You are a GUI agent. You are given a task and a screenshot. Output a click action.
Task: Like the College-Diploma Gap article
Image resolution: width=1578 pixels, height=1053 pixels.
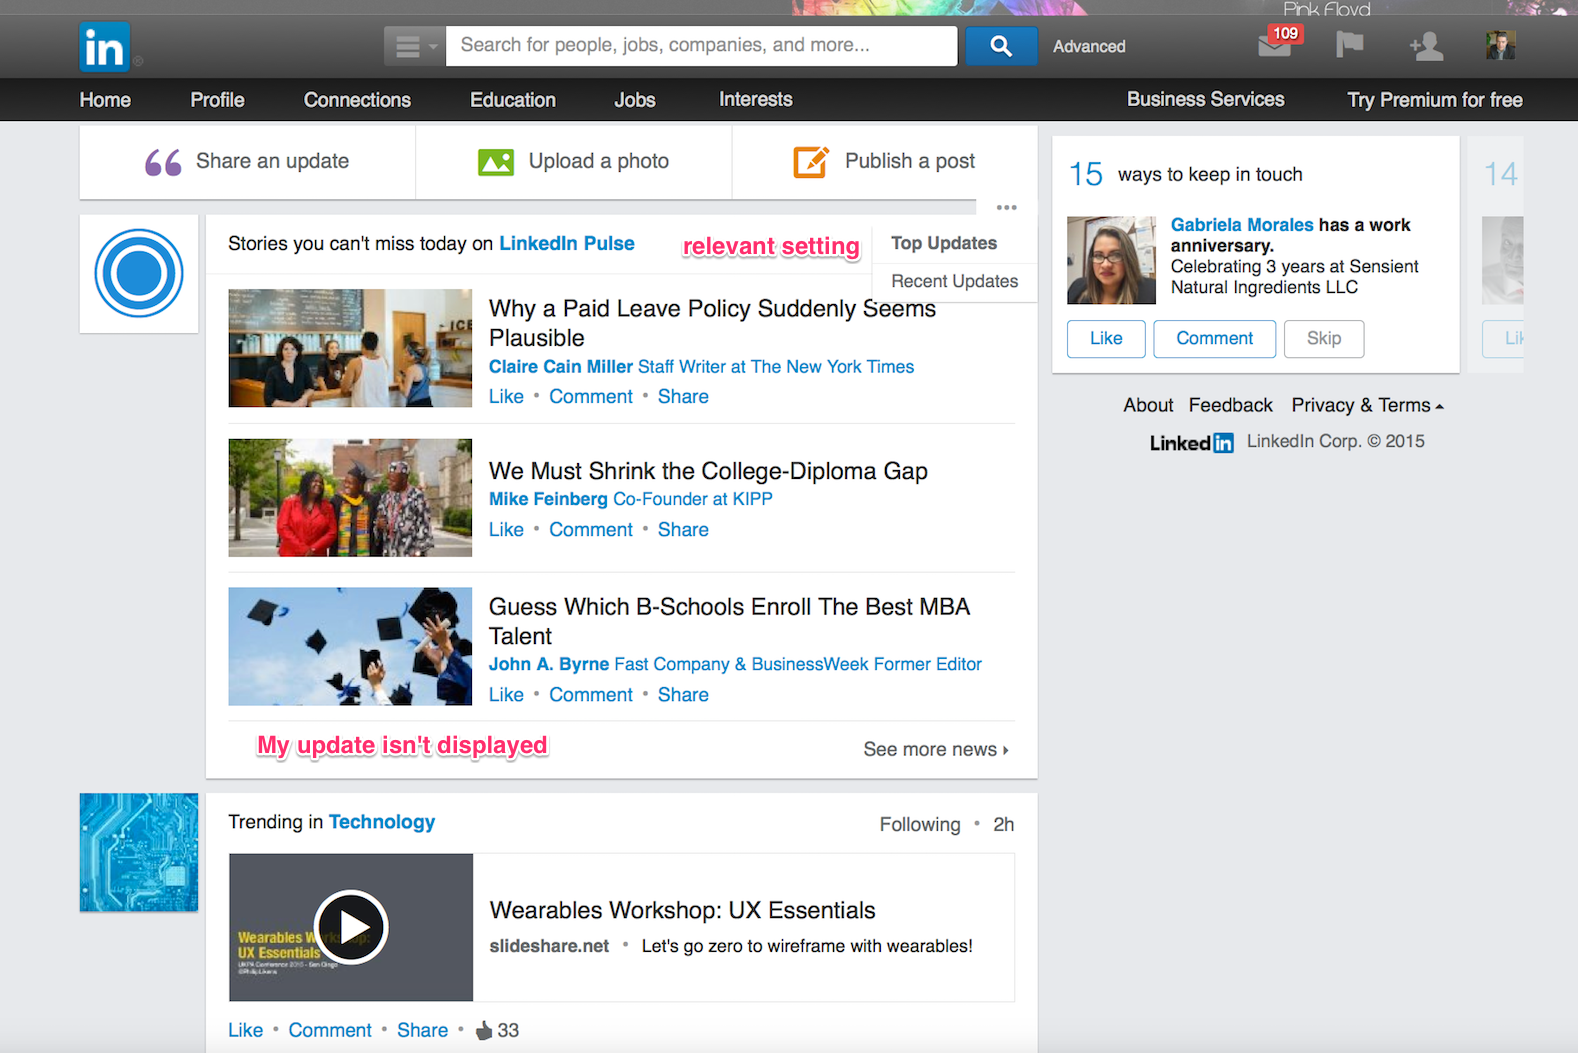click(506, 530)
